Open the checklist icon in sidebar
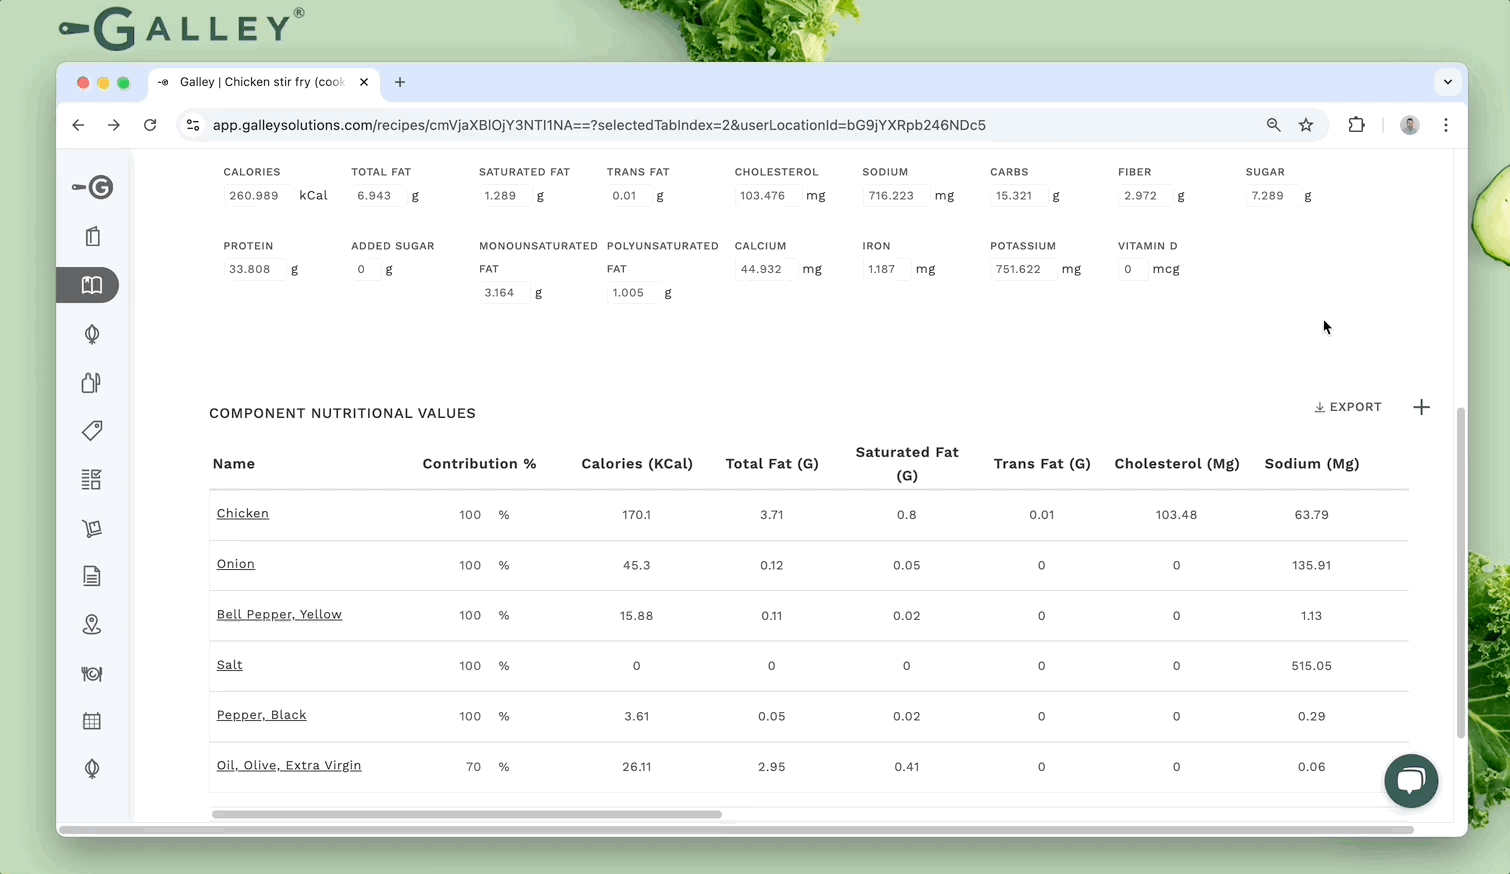This screenshot has width=1510, height=874. pyautogui.click(x=91, y=479)
